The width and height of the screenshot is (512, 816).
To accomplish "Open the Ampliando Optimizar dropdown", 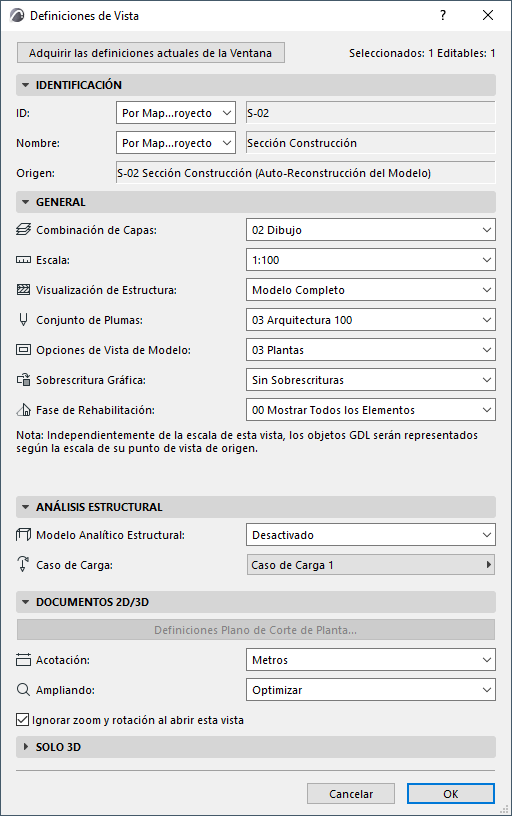I will coord(370,690).
